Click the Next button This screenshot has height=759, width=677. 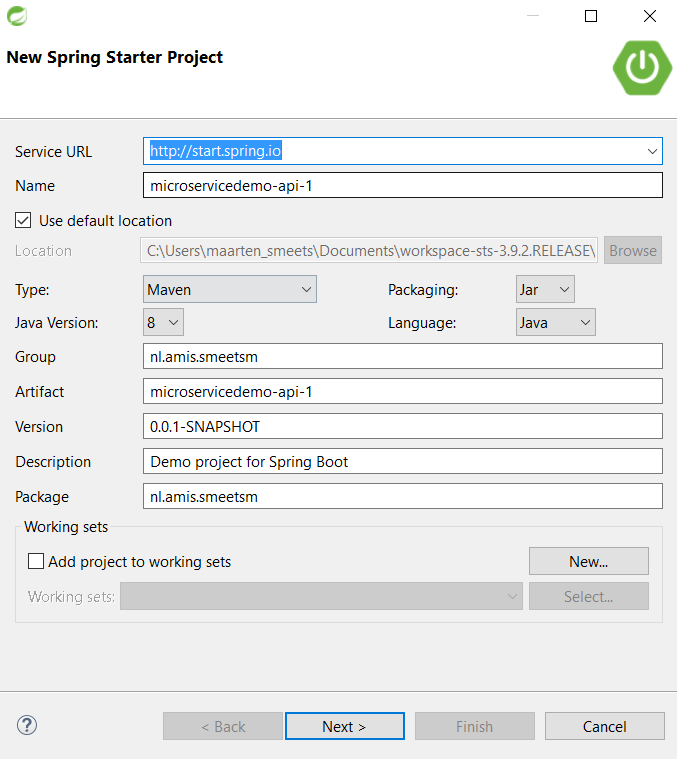click(x=345, y=726)
